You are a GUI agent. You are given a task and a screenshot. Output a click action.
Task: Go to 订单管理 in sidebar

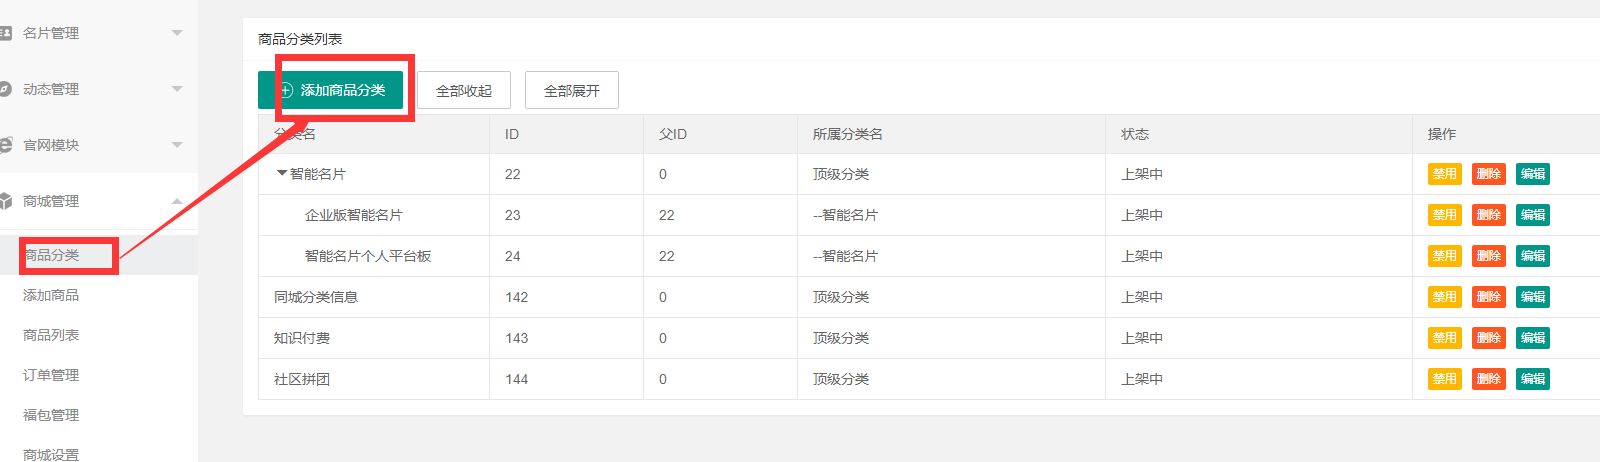[51, 375]
